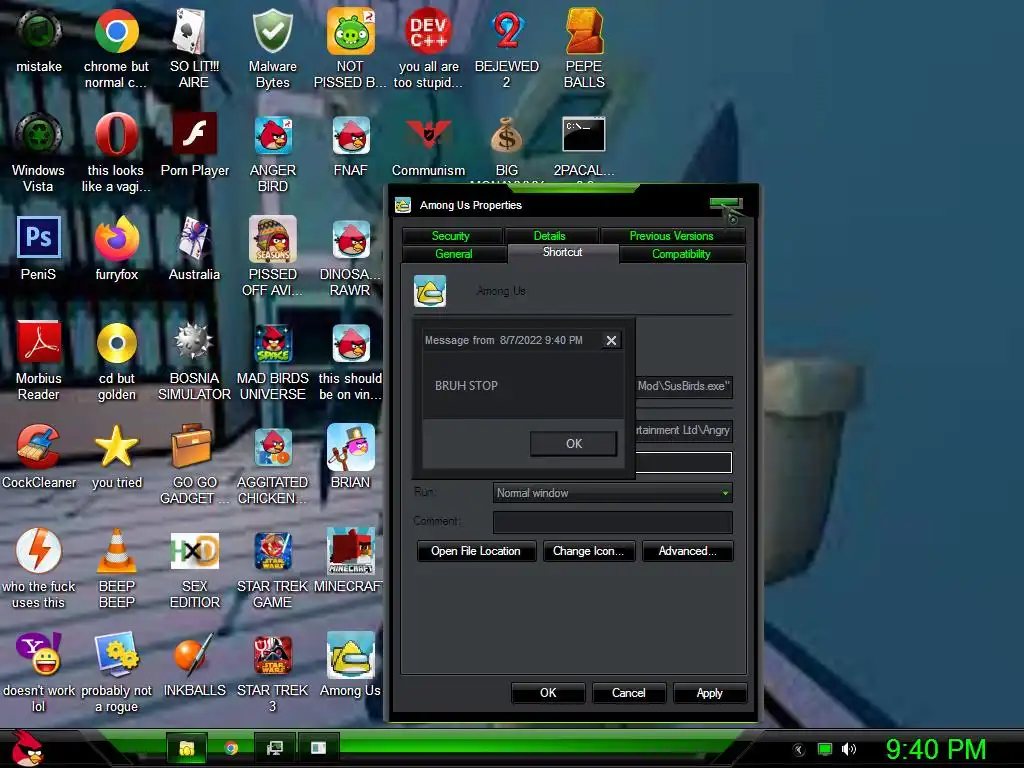Click the volume speaker tray icon
Screen dimensions: 1024x768
click(848, 749)
